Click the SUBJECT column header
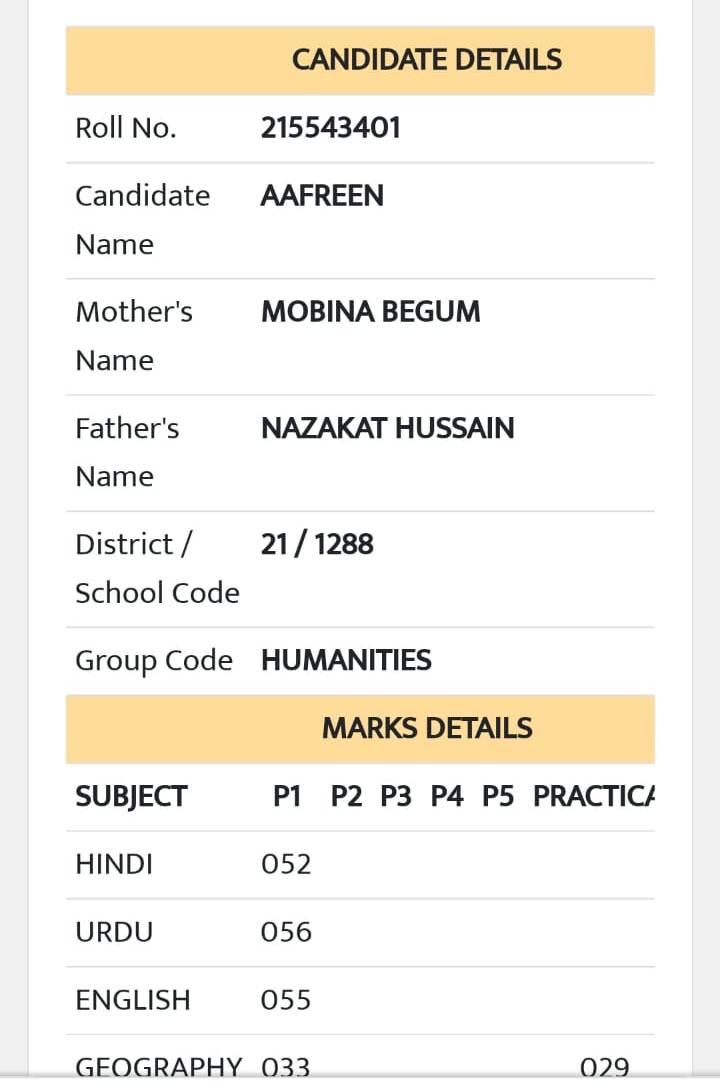 [131, 796]
